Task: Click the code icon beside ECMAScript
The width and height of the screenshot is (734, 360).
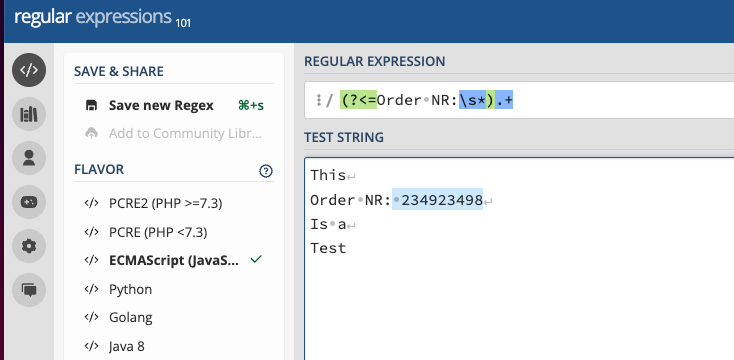Action: [x=91, y=260]
